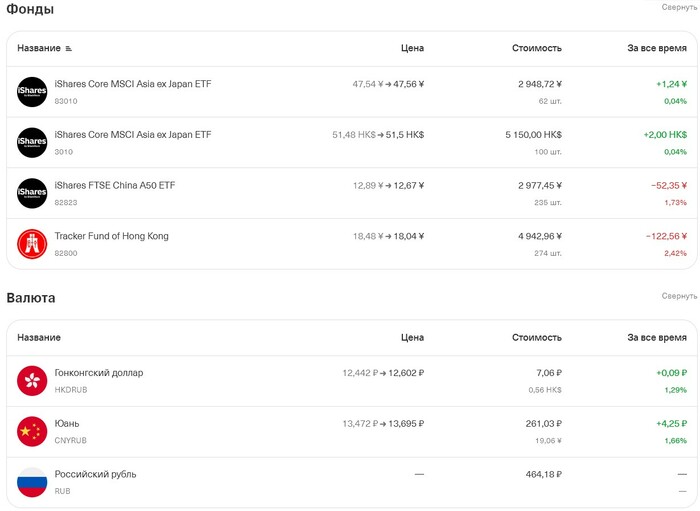This screenshot has height=511, width=700.
Task: Click the Hong Kong flag icon
Action: coord(32,381)
